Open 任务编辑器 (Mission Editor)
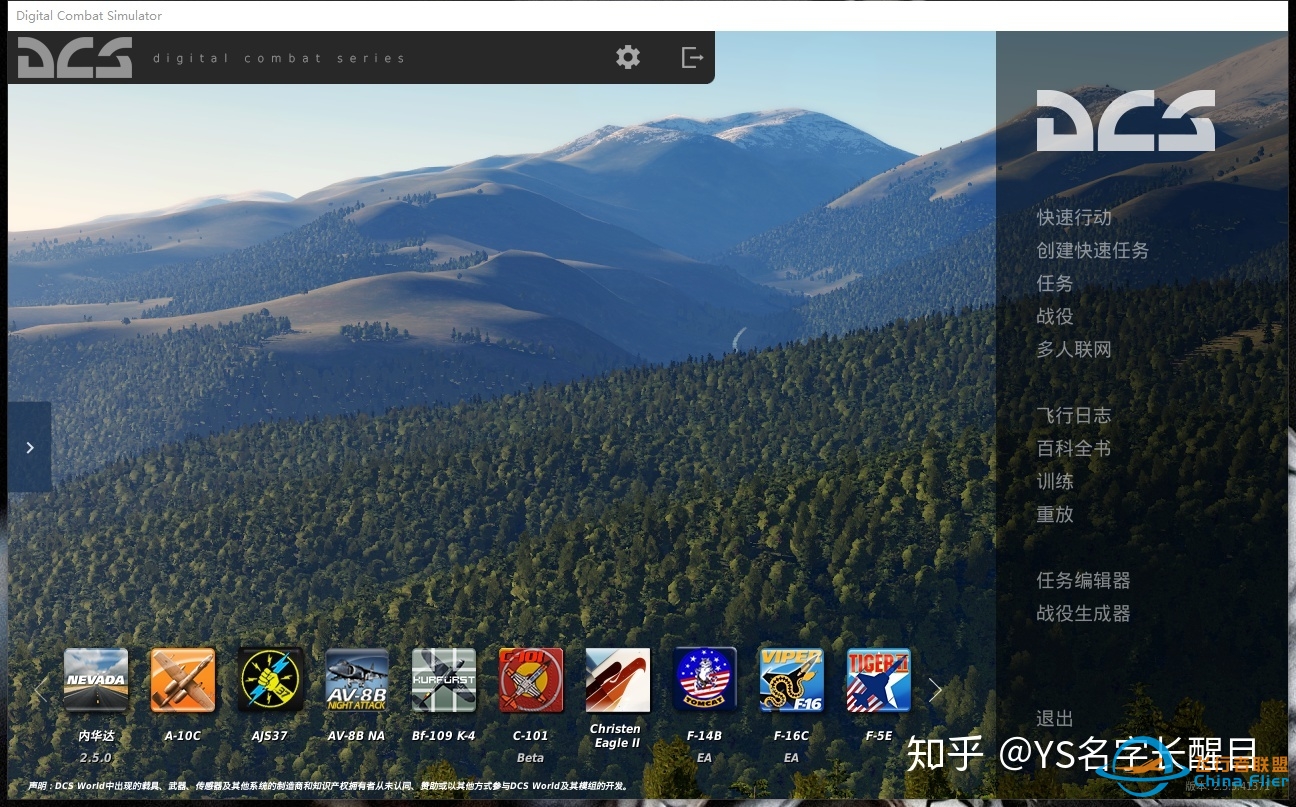Image resolution: width=1296 pixels, height=807 pixels. coord(1084,580)
